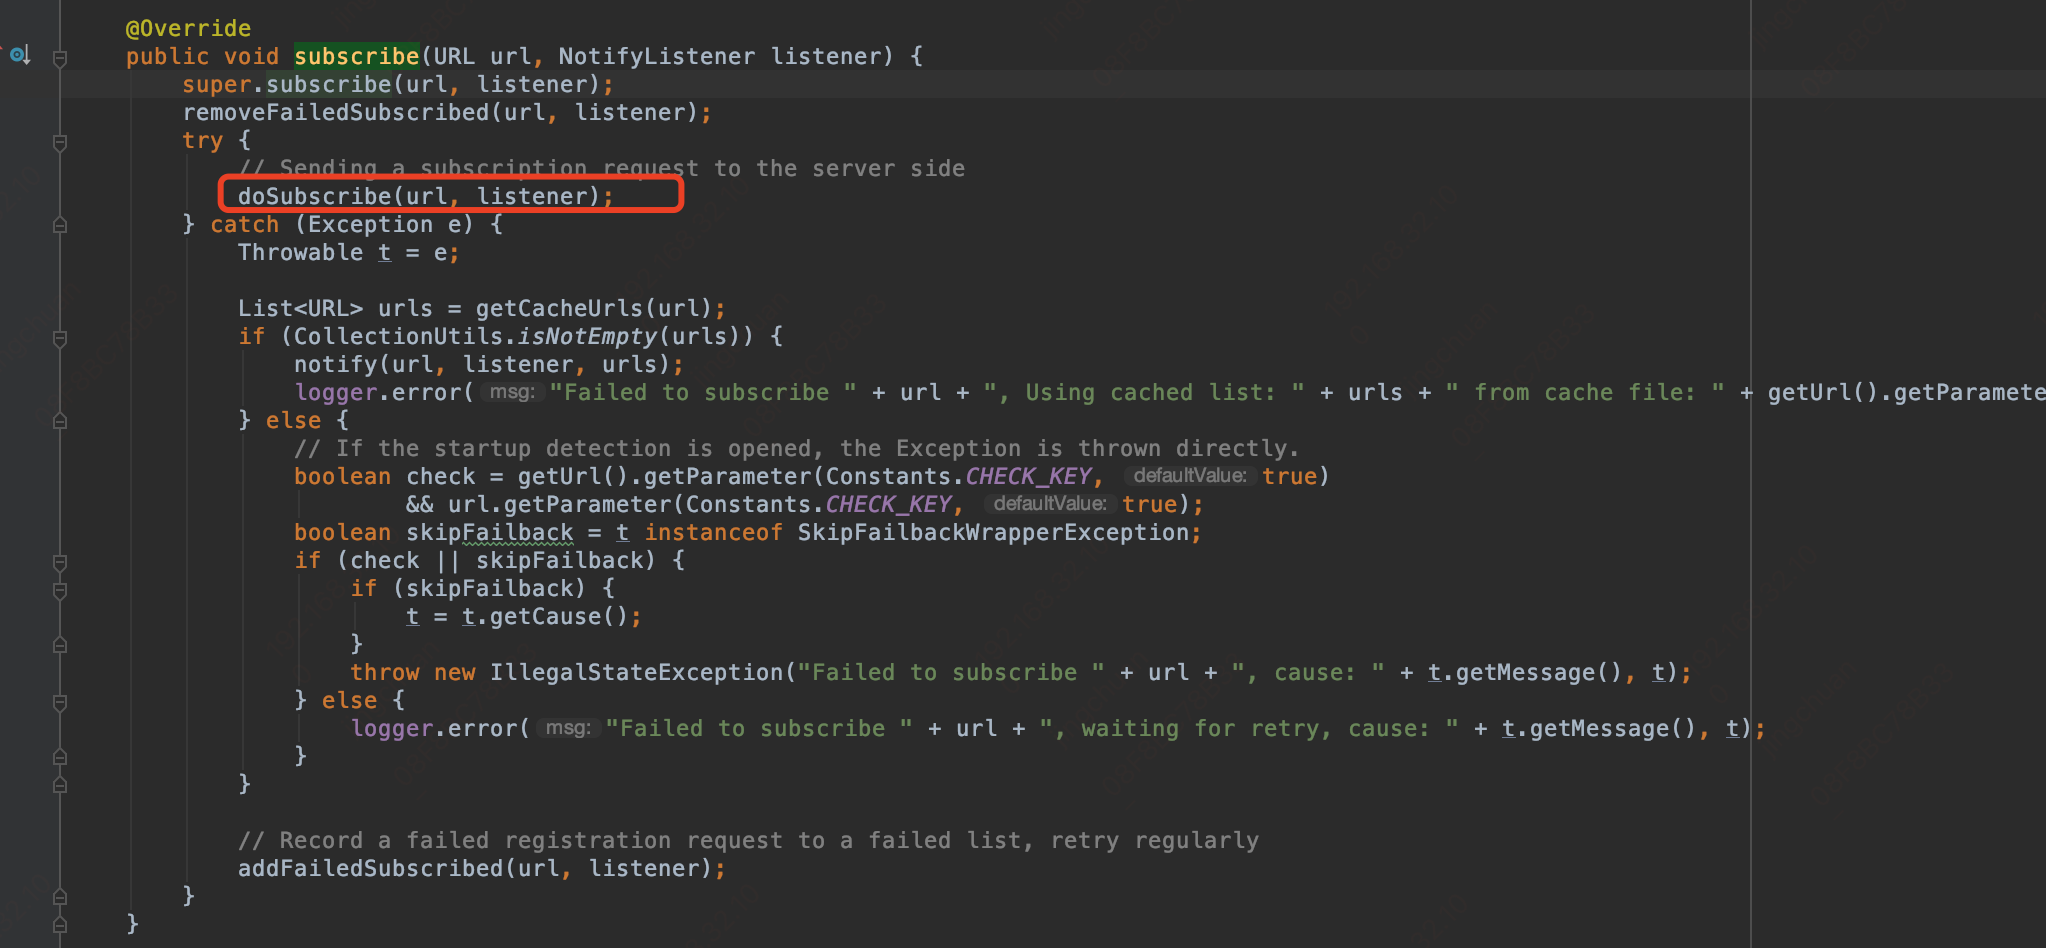
Task: Click the super.subscribe(url, listener) call
Action: 397,84
